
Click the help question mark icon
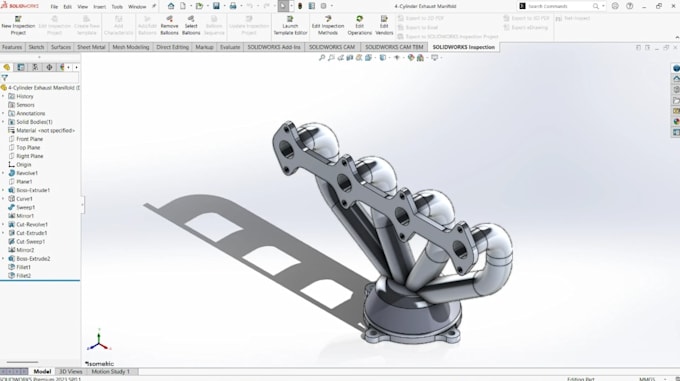coord(629,6)
